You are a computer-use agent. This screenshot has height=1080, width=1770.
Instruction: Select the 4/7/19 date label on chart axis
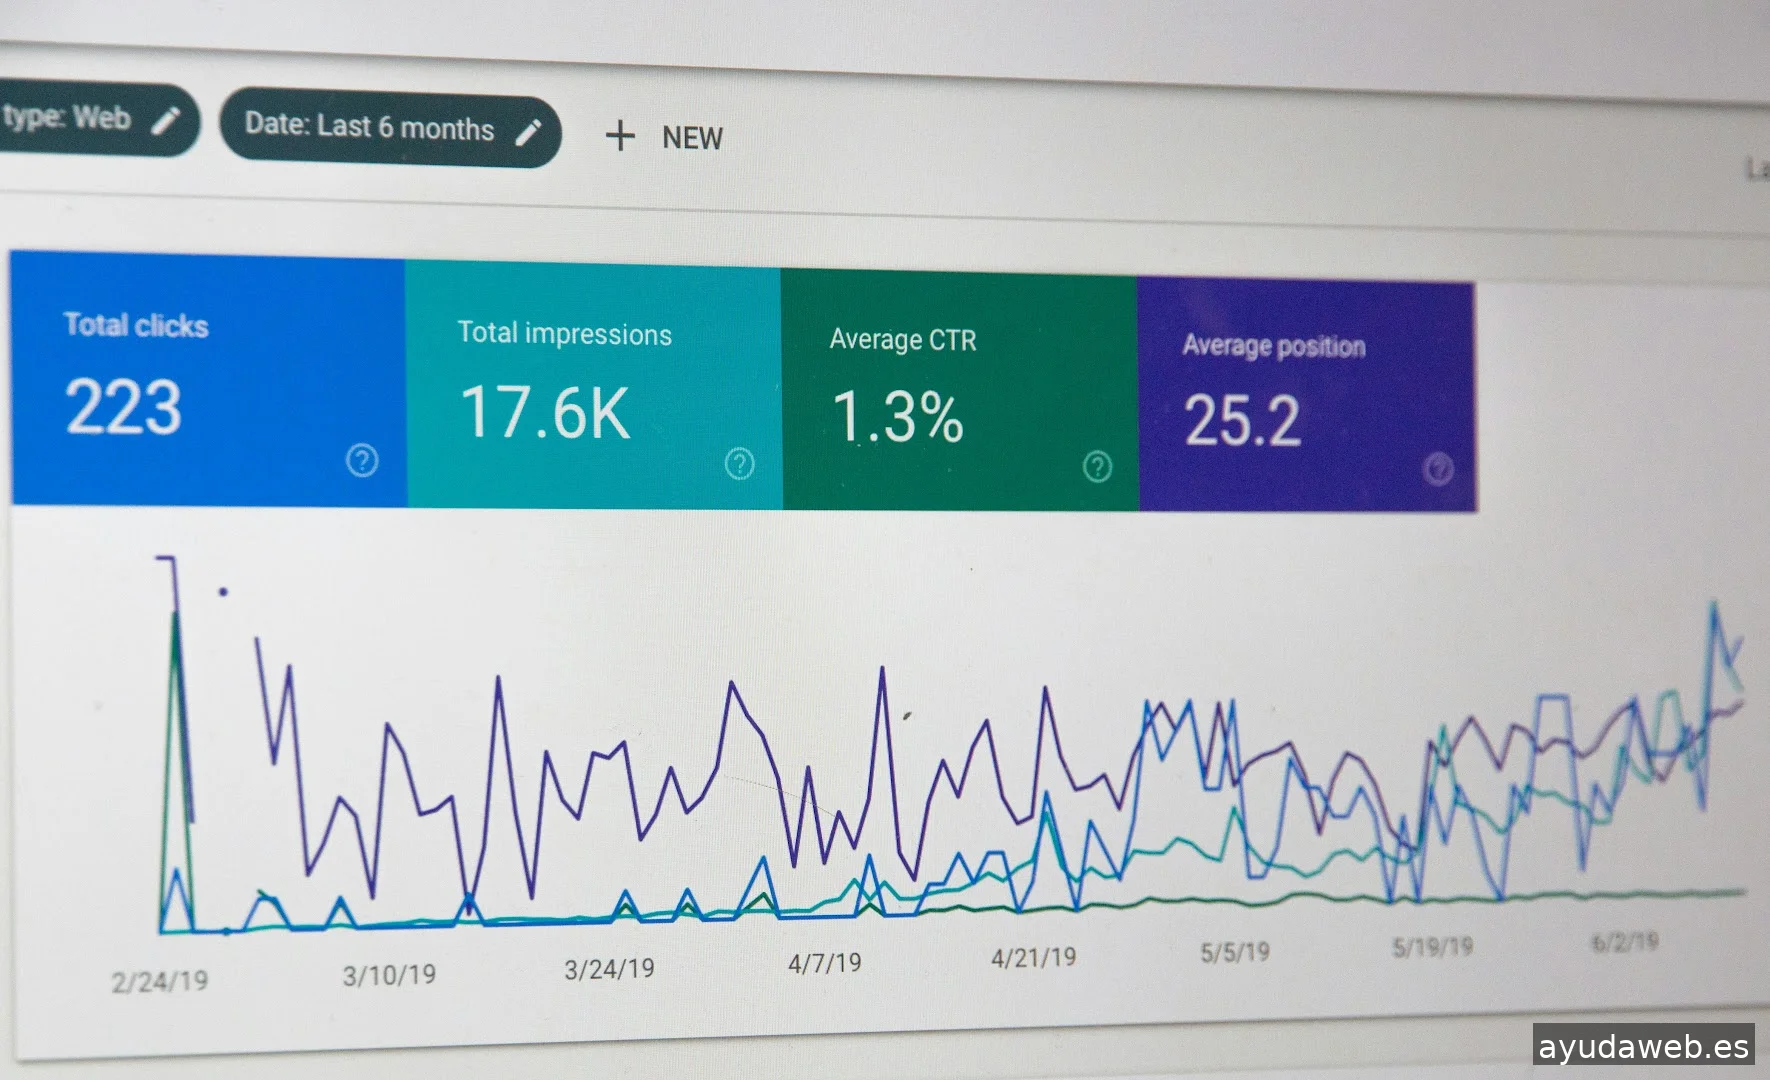(824, 963)
